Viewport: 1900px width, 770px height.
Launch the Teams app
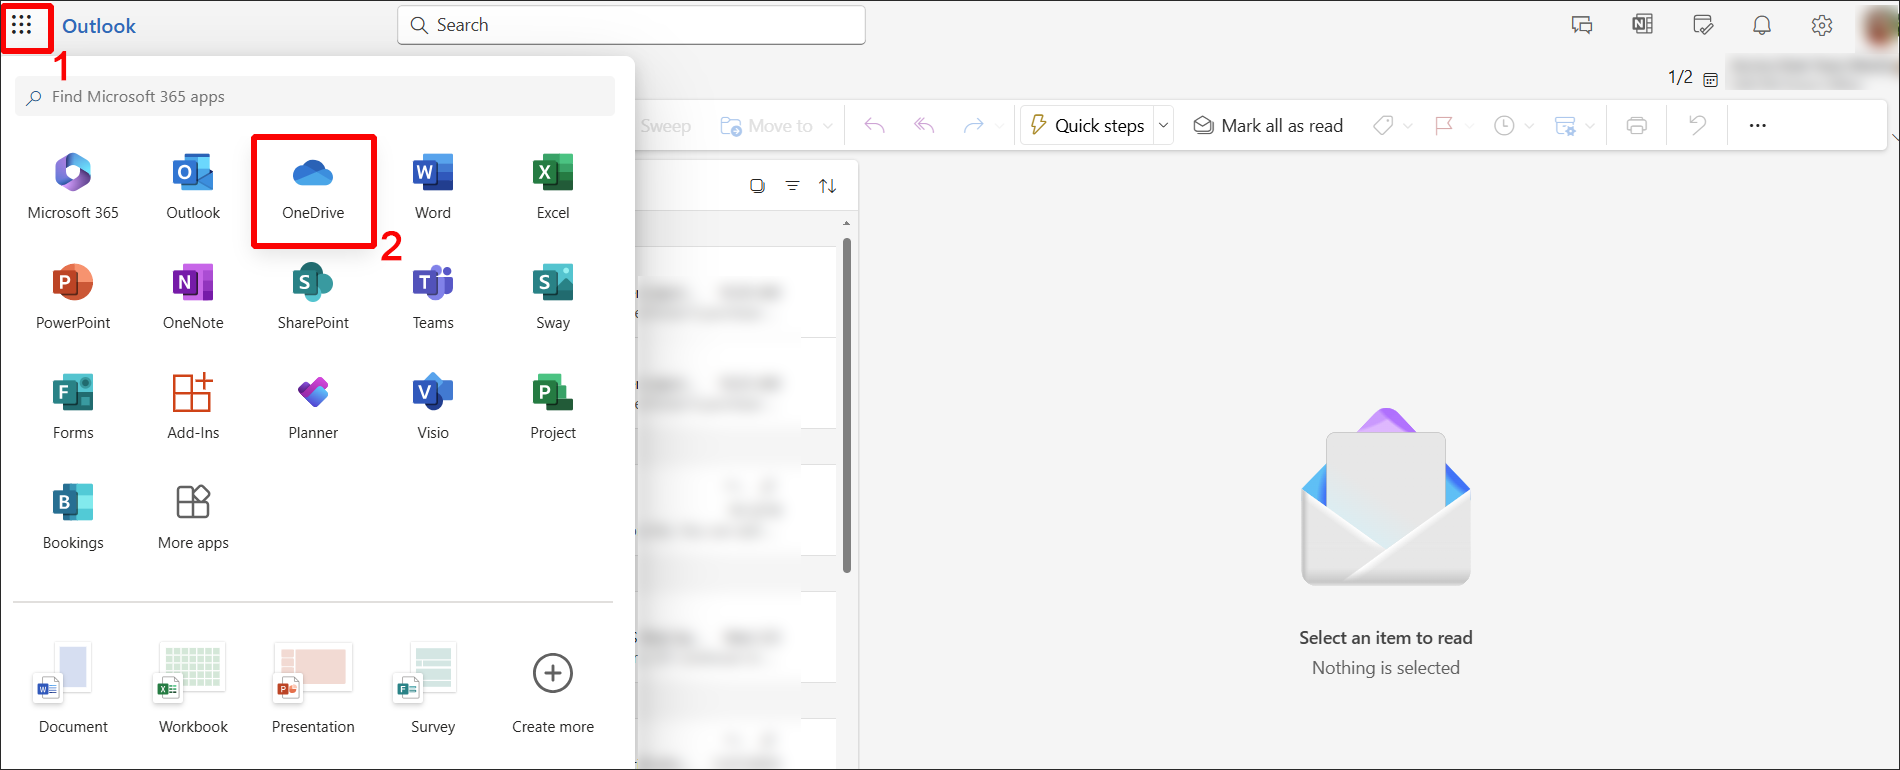coord(433,297)
